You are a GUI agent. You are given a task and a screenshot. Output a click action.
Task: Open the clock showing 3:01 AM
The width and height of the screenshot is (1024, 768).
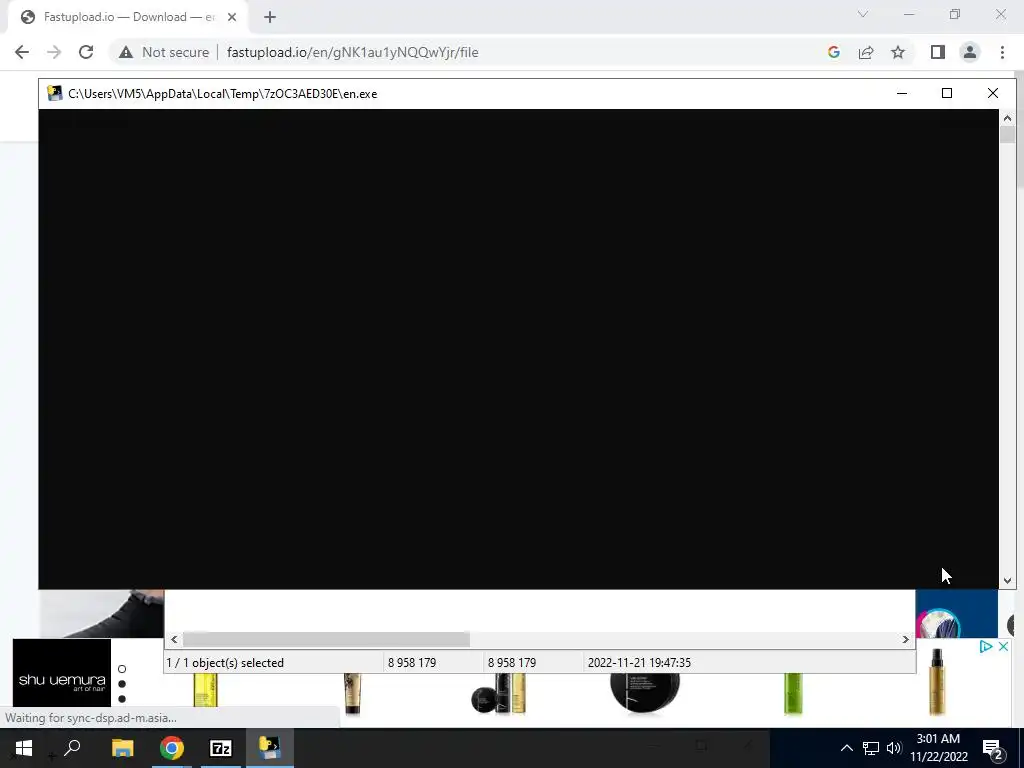point(938,748)
